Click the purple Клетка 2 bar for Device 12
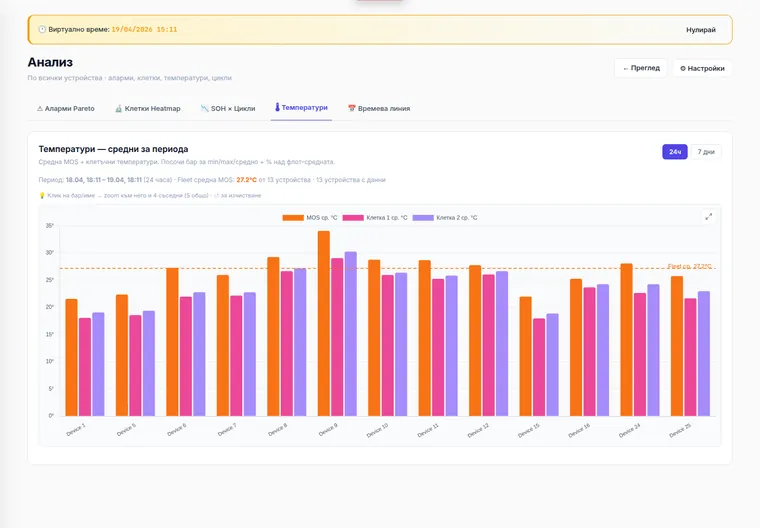760x528 pixels. tap(502, 343)
